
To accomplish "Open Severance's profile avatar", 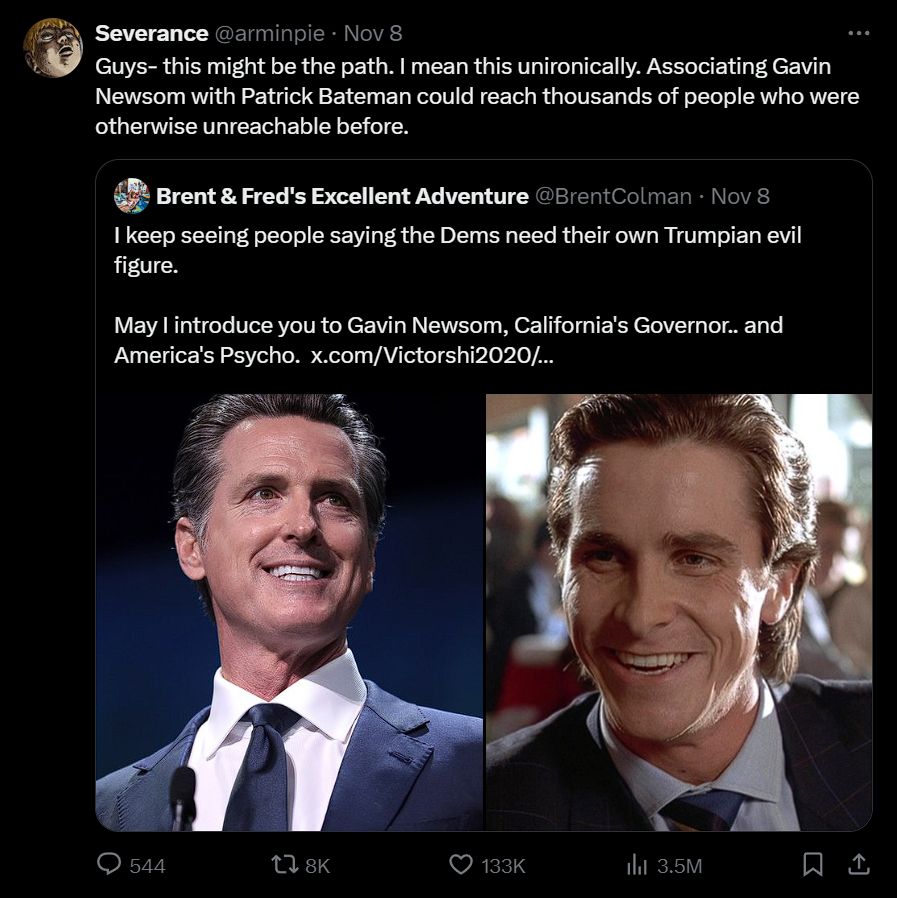I will (x=53, y=48).
